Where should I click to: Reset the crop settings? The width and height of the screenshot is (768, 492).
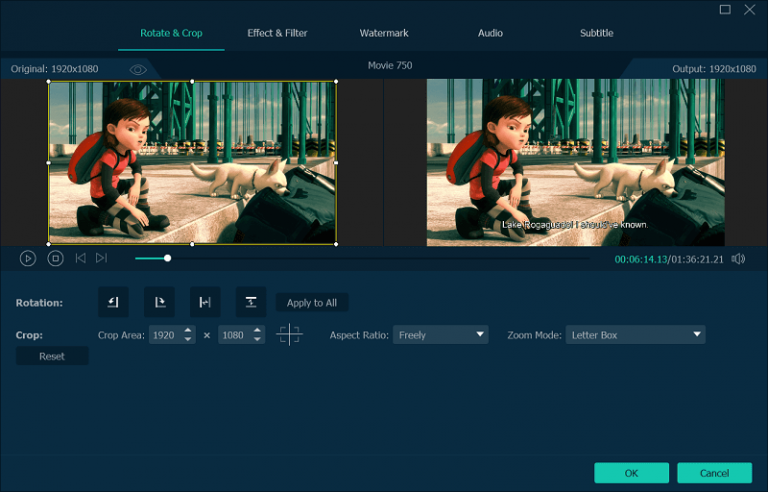(52, 356)
